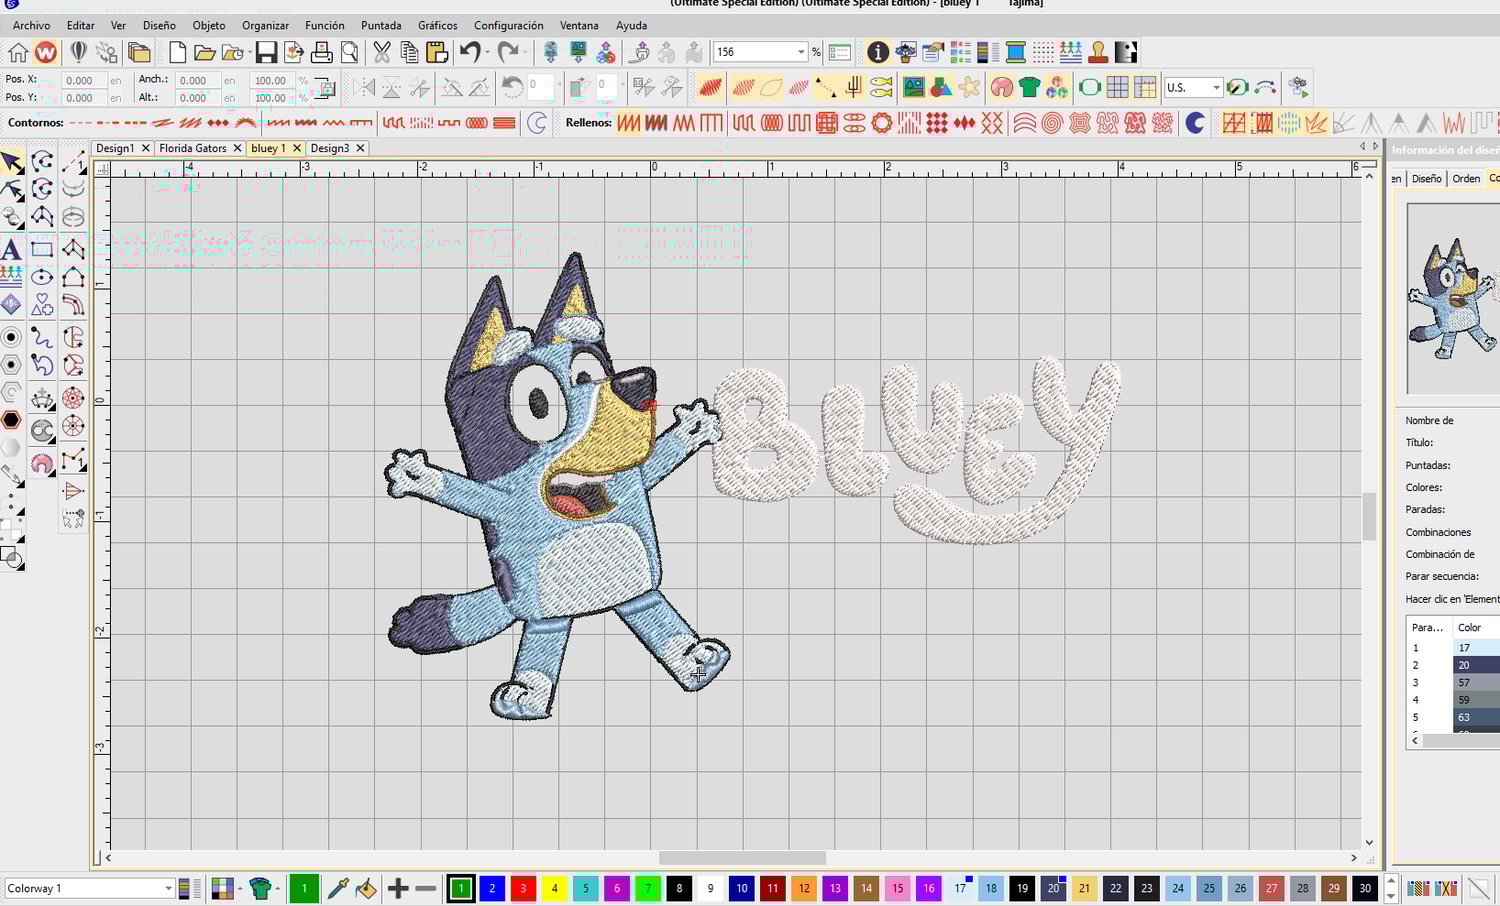
Task: Close the Florida Gators tab
Action: [237, 148]
